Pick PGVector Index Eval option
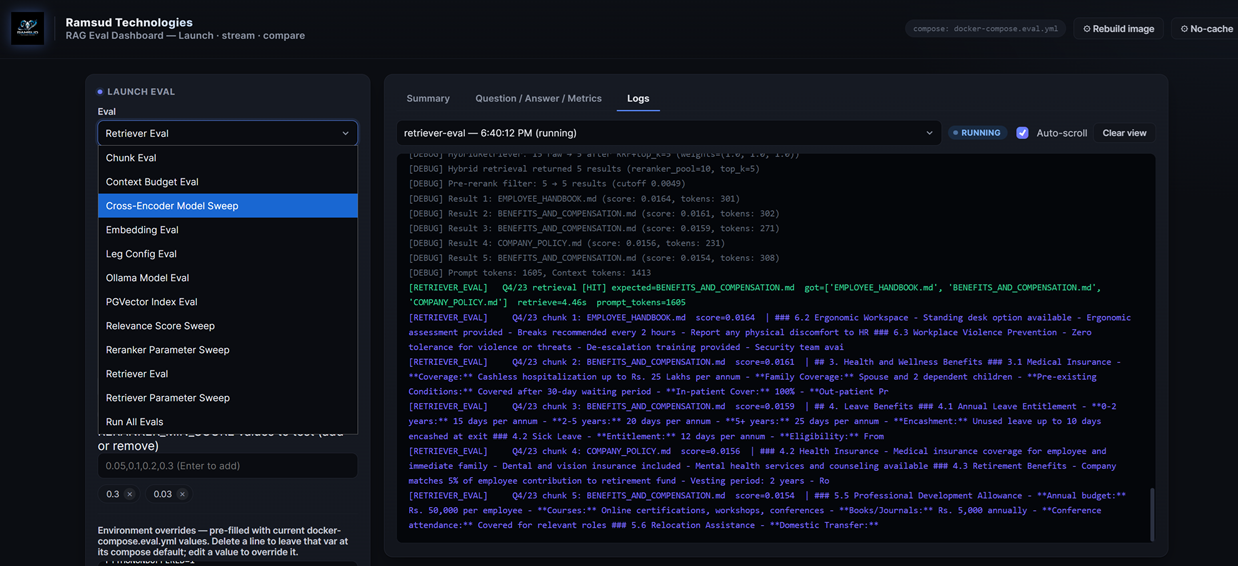This screenshot has height=566, width=1238. click(x=227, y=302)
